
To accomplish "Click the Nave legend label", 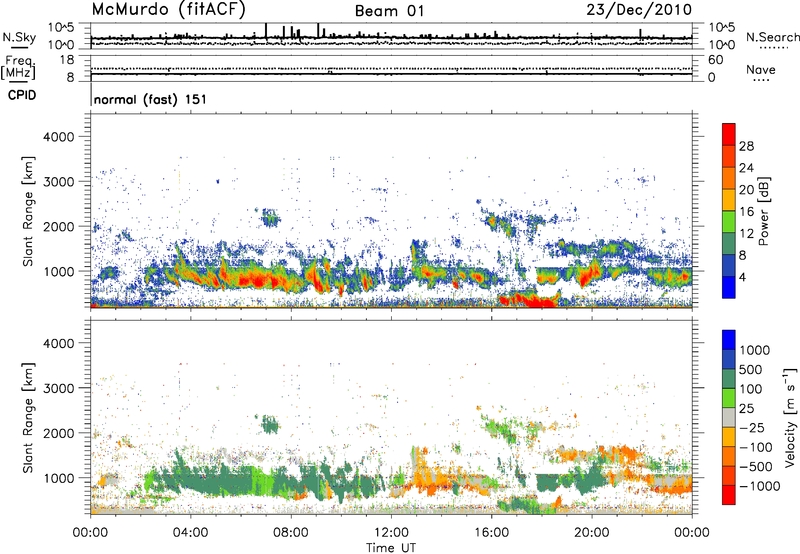I will (760, 69).
